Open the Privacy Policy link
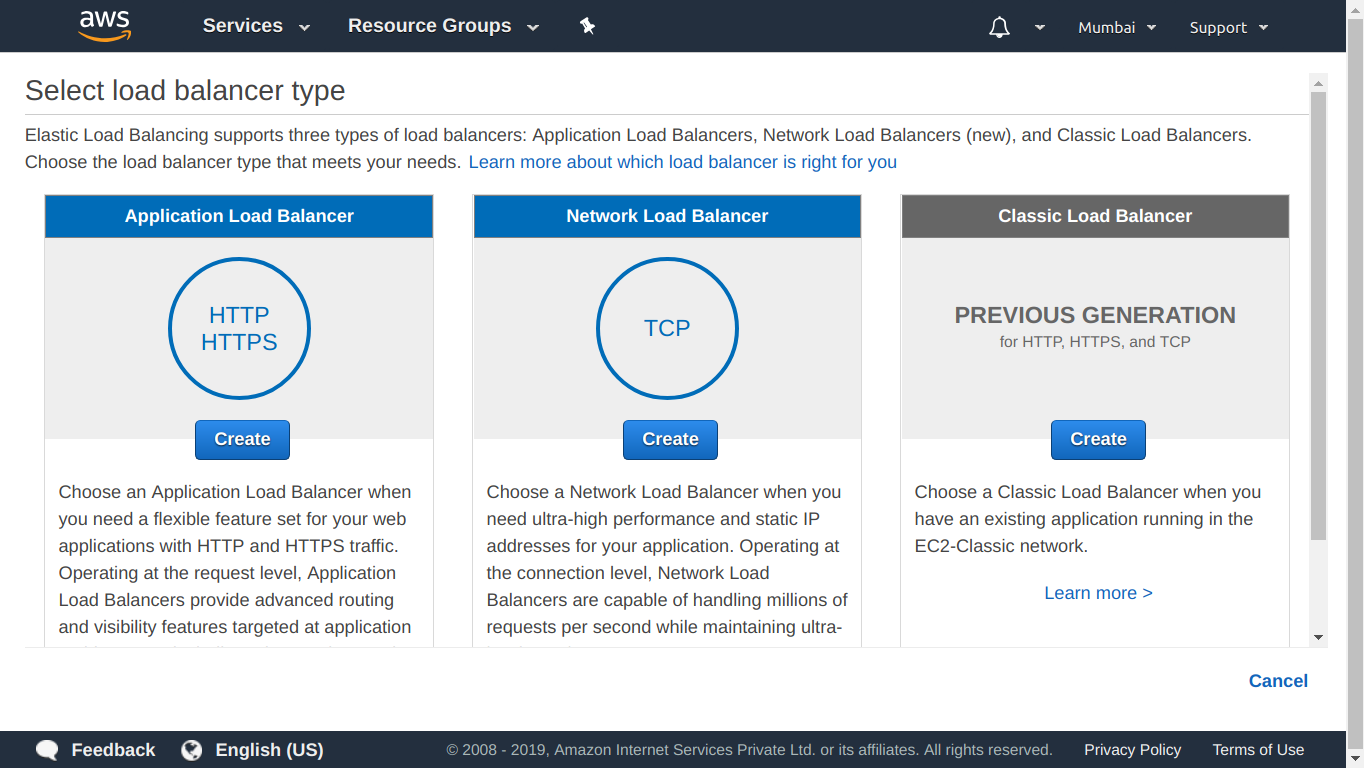1364x768 pixels. click(x=1132, y=750)
